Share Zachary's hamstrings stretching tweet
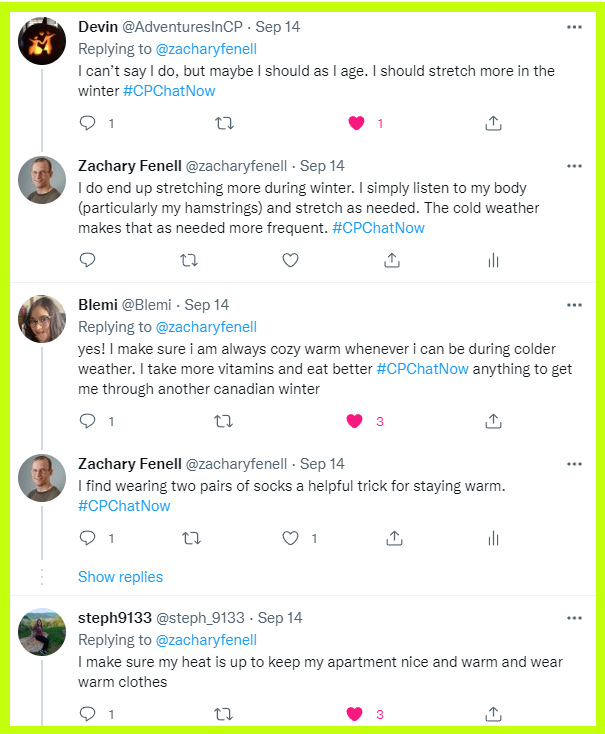Screen dimensions: 605x734 (392, 260)
